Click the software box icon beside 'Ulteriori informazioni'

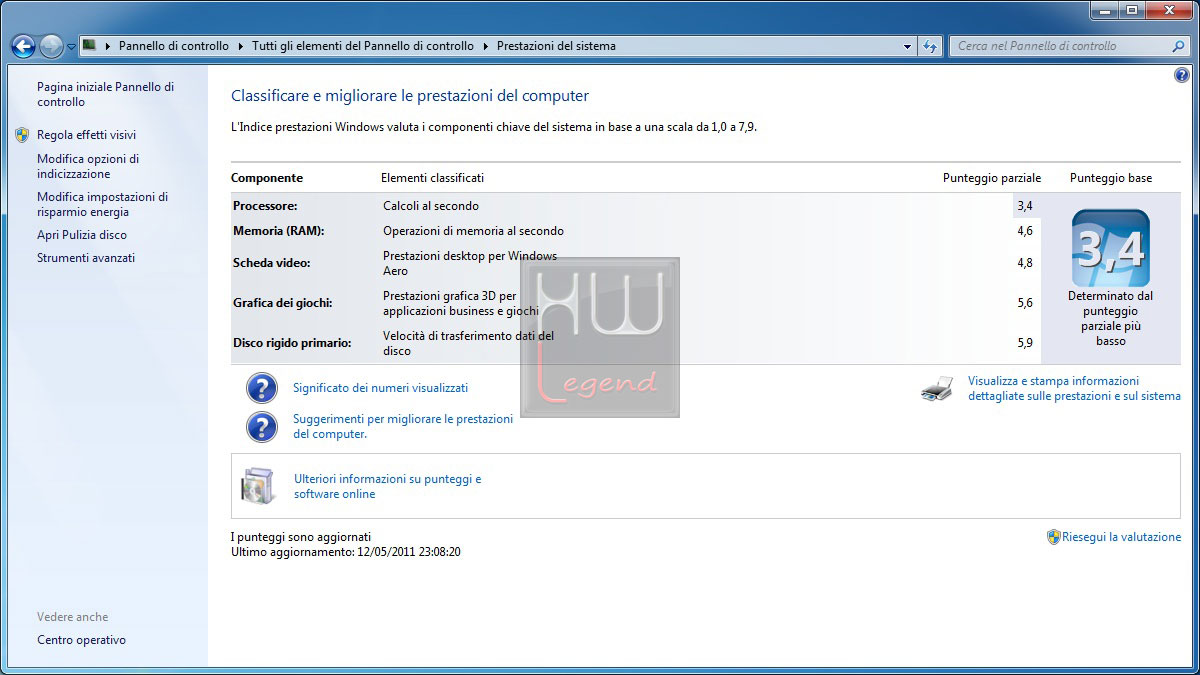point(257,486)
